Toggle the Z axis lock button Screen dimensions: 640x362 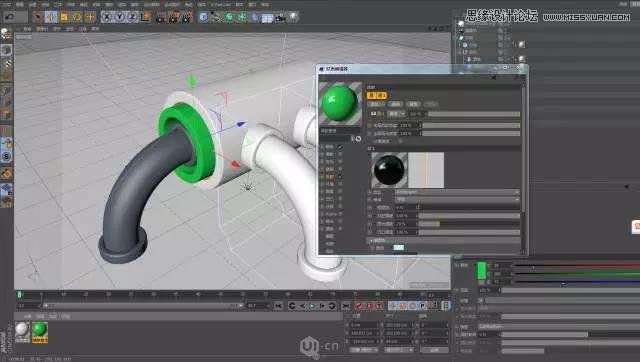coord(133,17)
